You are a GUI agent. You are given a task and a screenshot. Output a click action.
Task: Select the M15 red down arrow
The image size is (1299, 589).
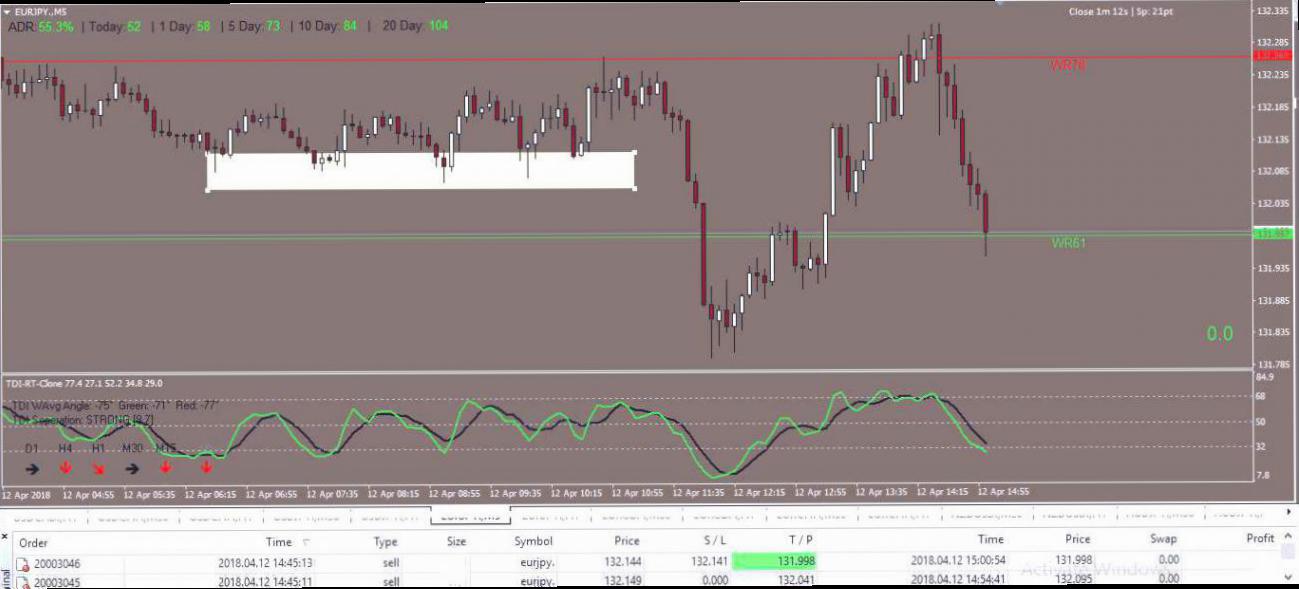165,467
